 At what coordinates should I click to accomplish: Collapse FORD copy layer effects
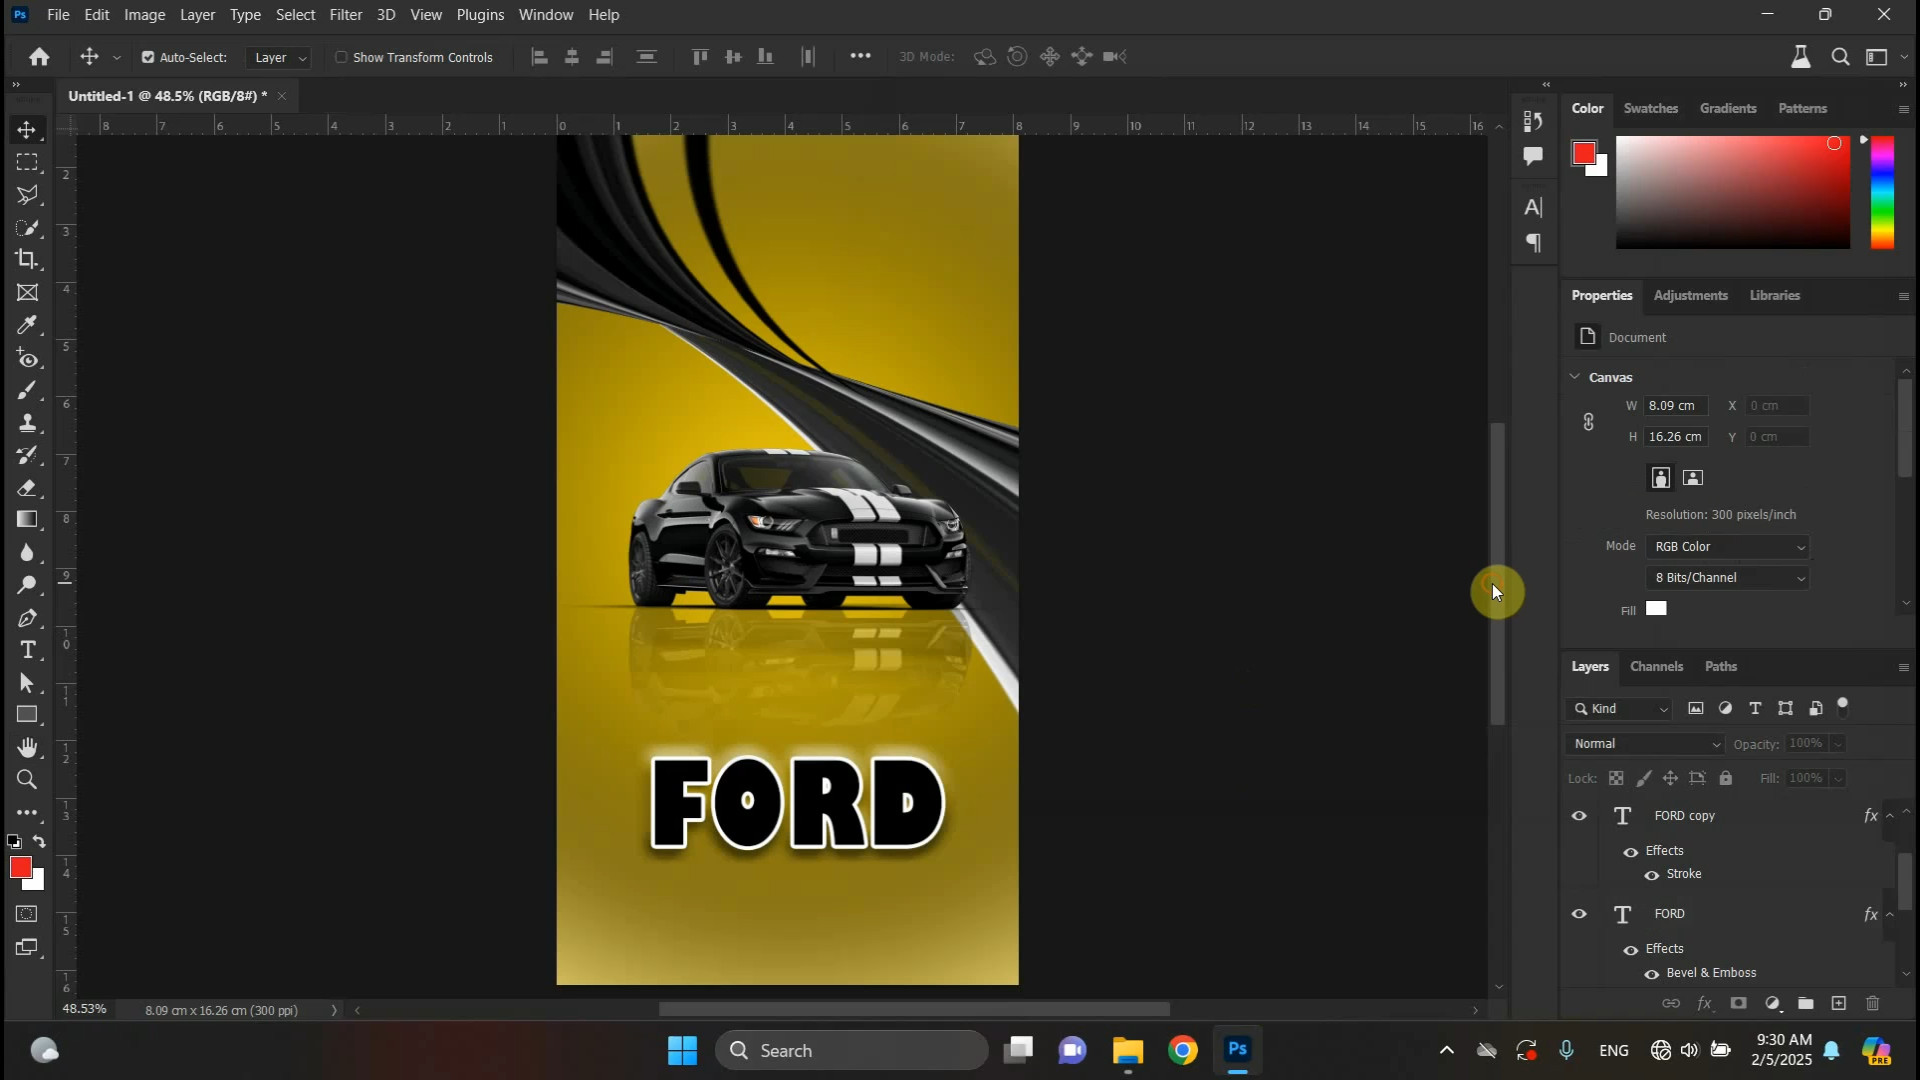point(1889,816)
